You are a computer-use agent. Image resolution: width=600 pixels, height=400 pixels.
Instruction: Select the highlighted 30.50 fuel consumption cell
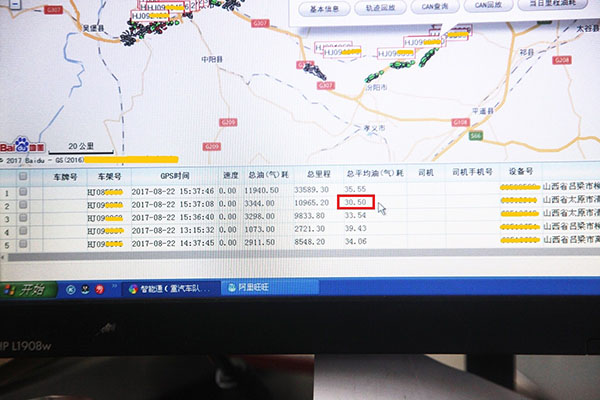point(356,202)
